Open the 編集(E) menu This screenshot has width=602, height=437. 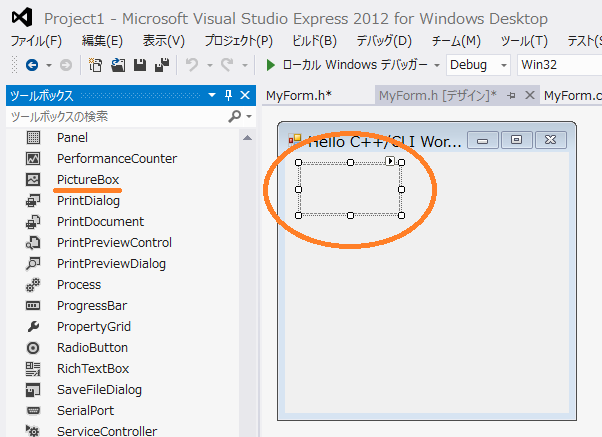coord(102,41)
